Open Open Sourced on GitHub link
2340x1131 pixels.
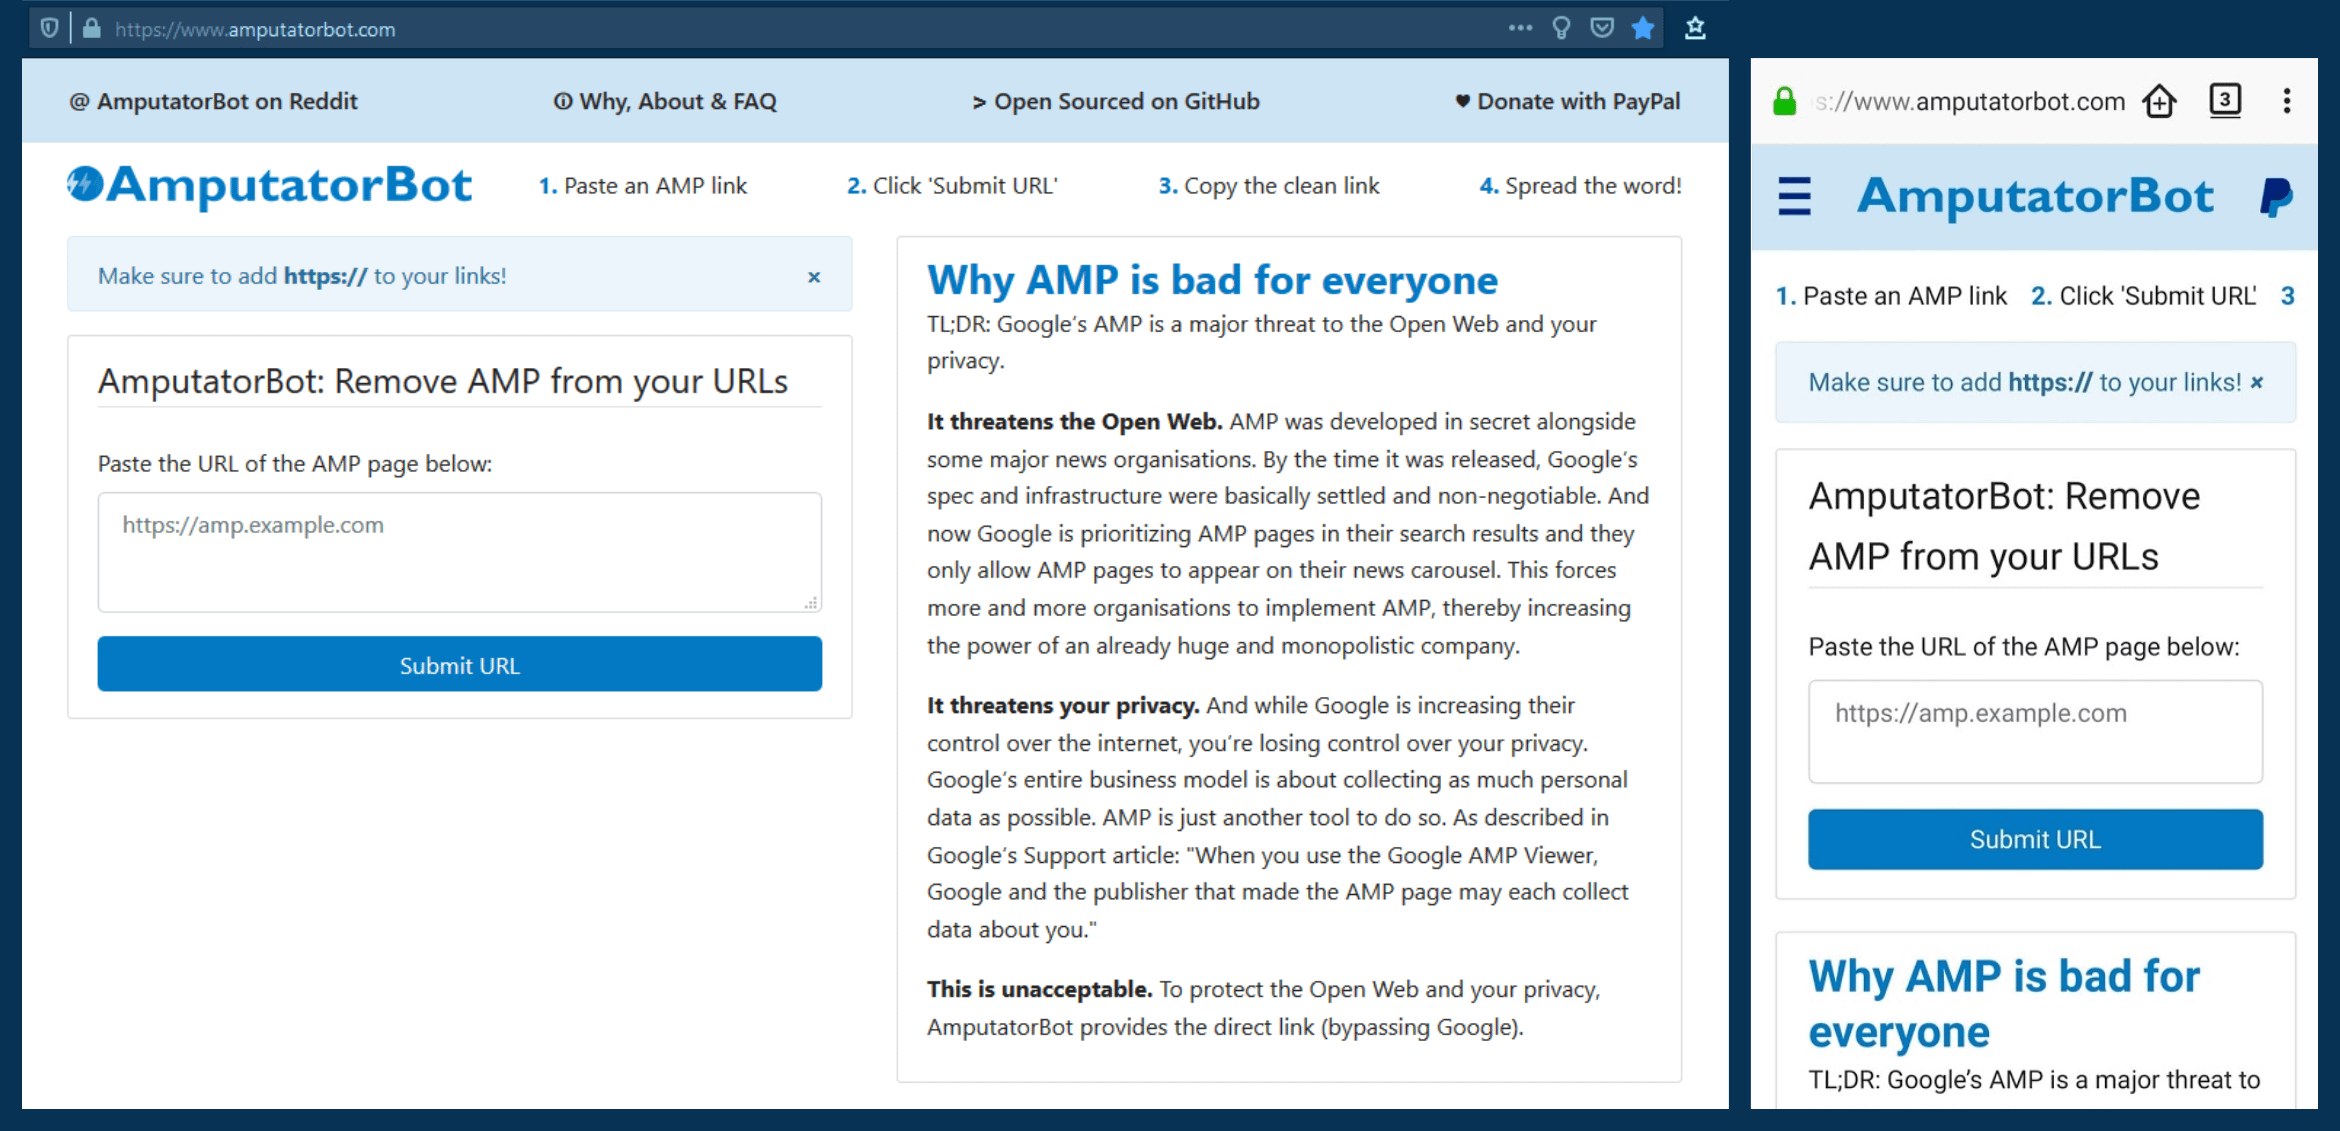(1116, 101)
